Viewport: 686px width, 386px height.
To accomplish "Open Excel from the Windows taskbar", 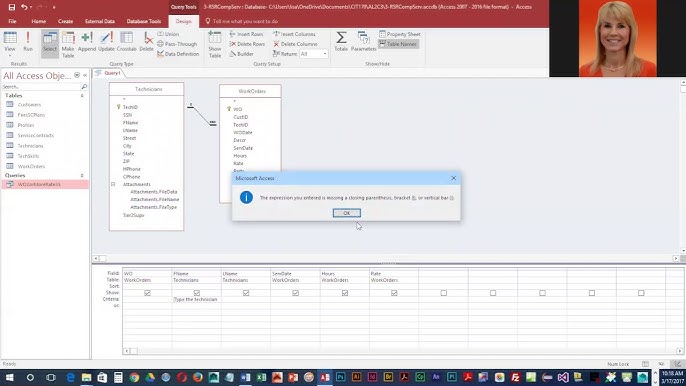I will (261, 377).
